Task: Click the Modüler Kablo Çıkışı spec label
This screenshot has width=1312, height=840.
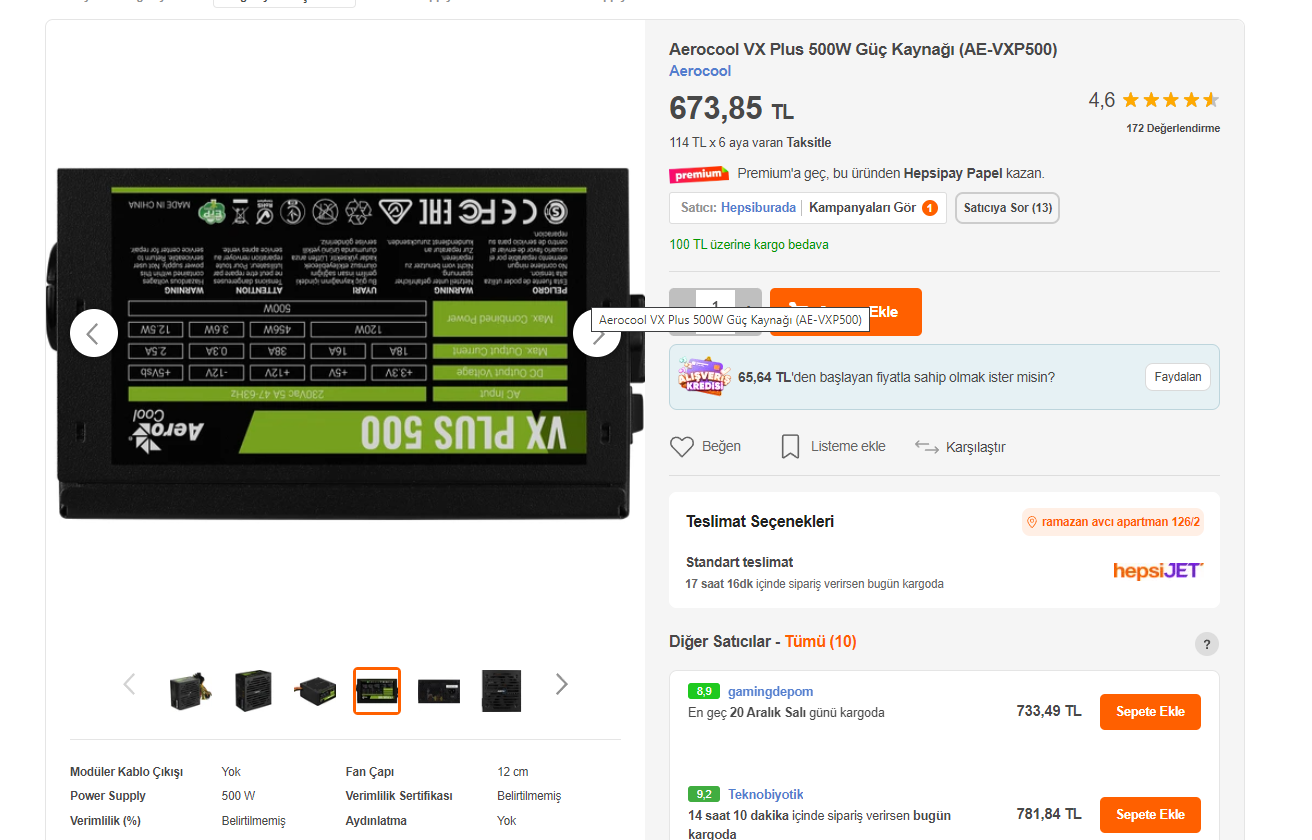Action: click(x=127, y=772)
